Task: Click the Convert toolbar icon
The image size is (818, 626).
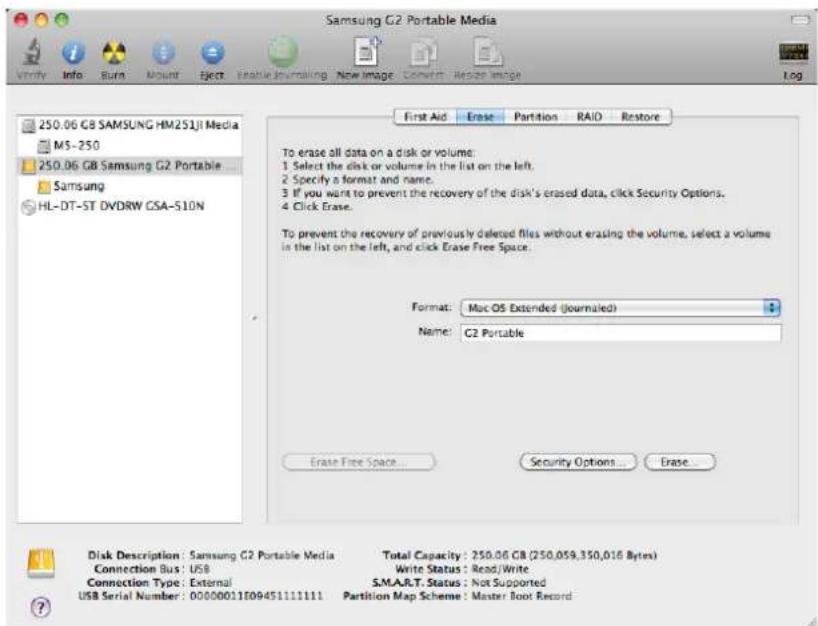Action: [423, 53]
